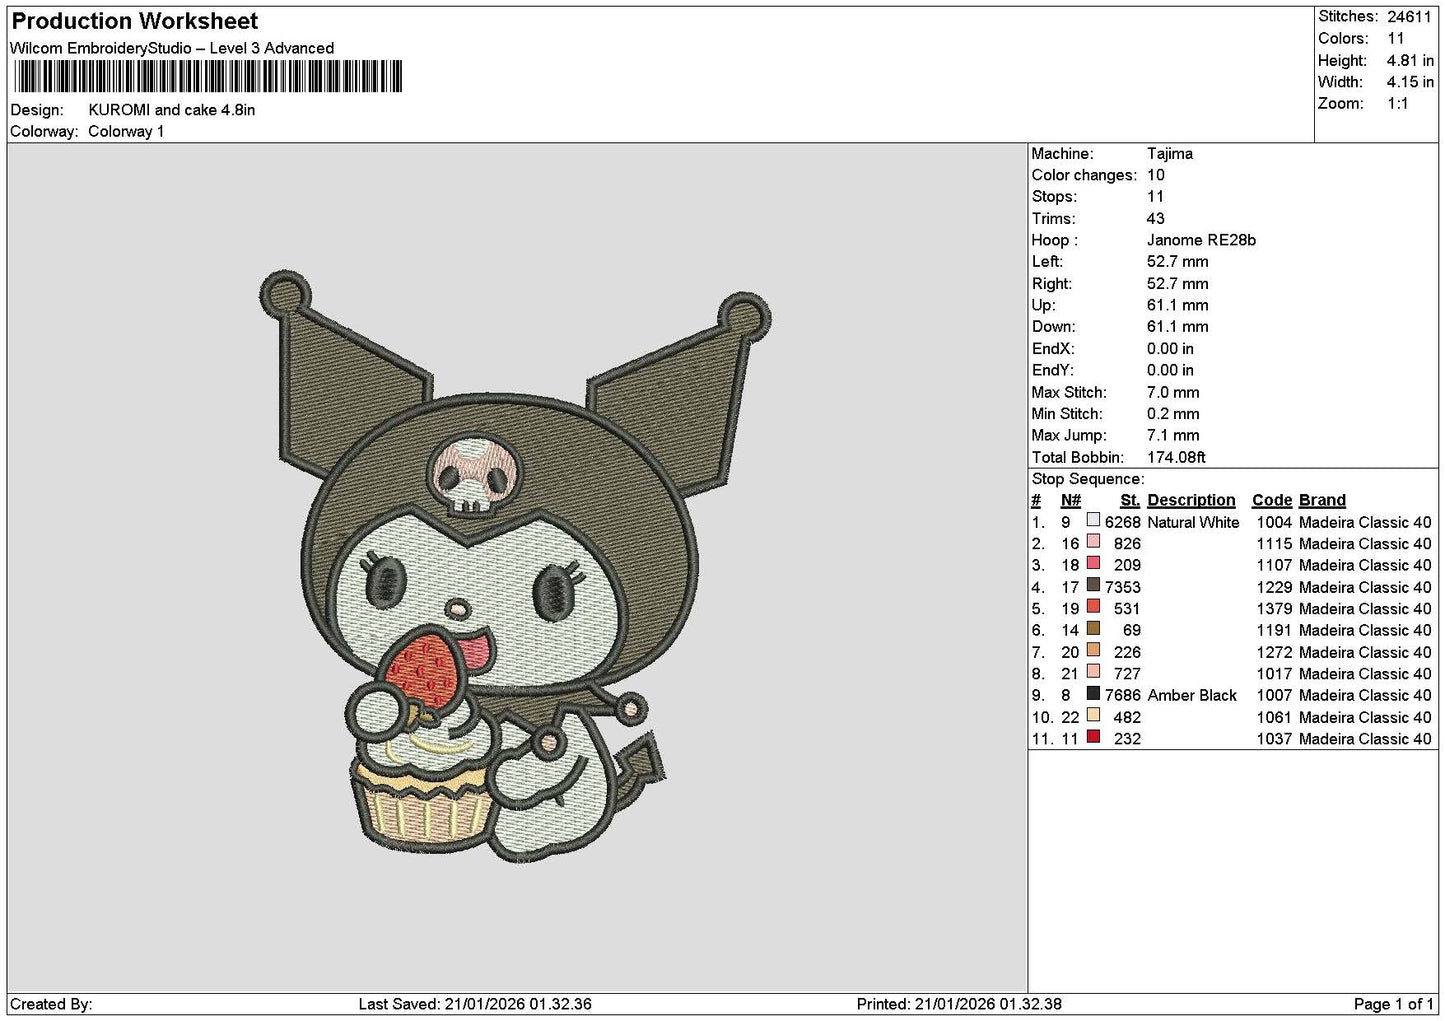Click the Min Stitch value '0.2 mm'

point(1173,414)
